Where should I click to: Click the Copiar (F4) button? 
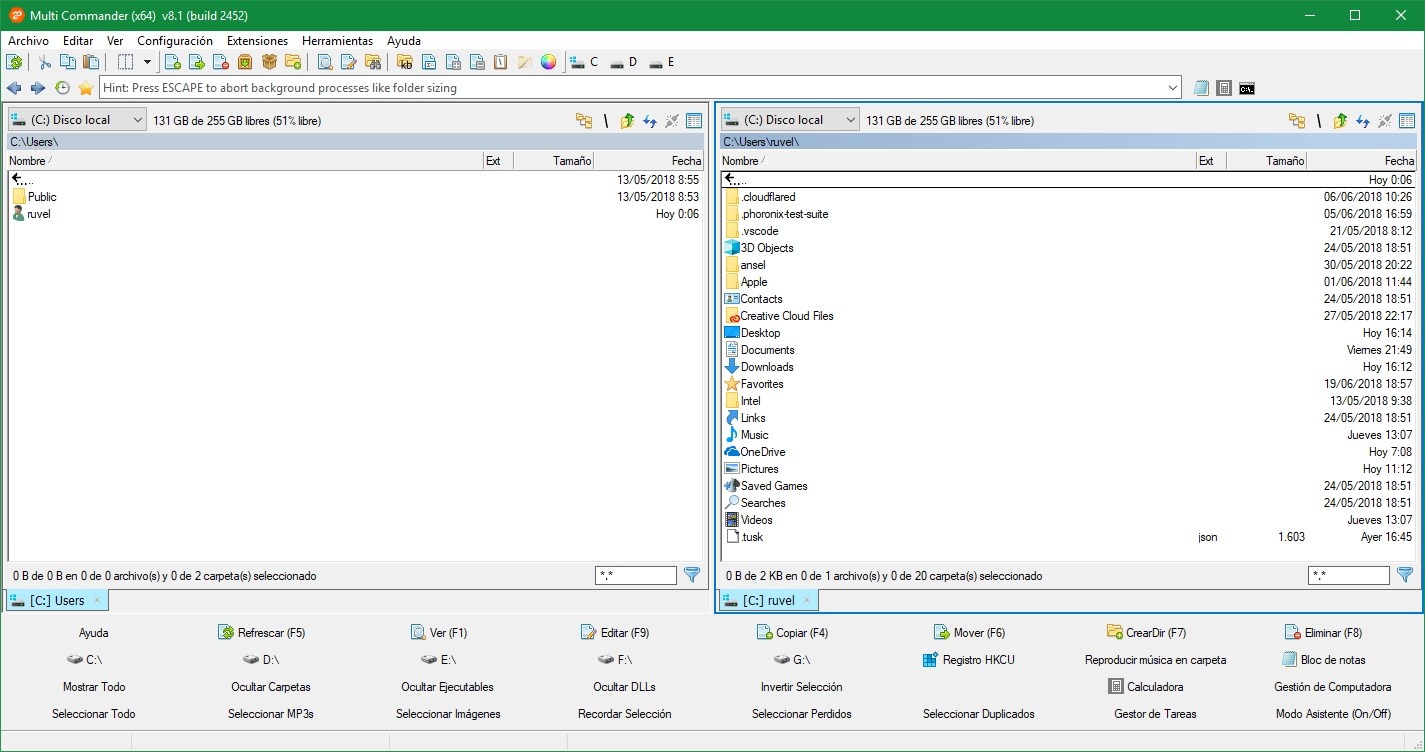click(x=793, y=633)
